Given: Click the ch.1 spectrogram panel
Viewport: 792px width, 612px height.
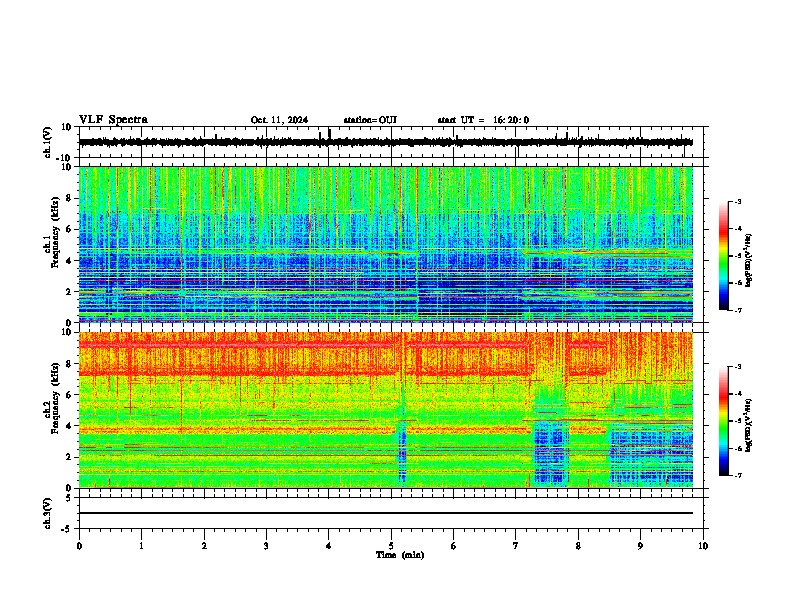Looking at the screenshot, I should pyautogui.click(x=385, y=244).
